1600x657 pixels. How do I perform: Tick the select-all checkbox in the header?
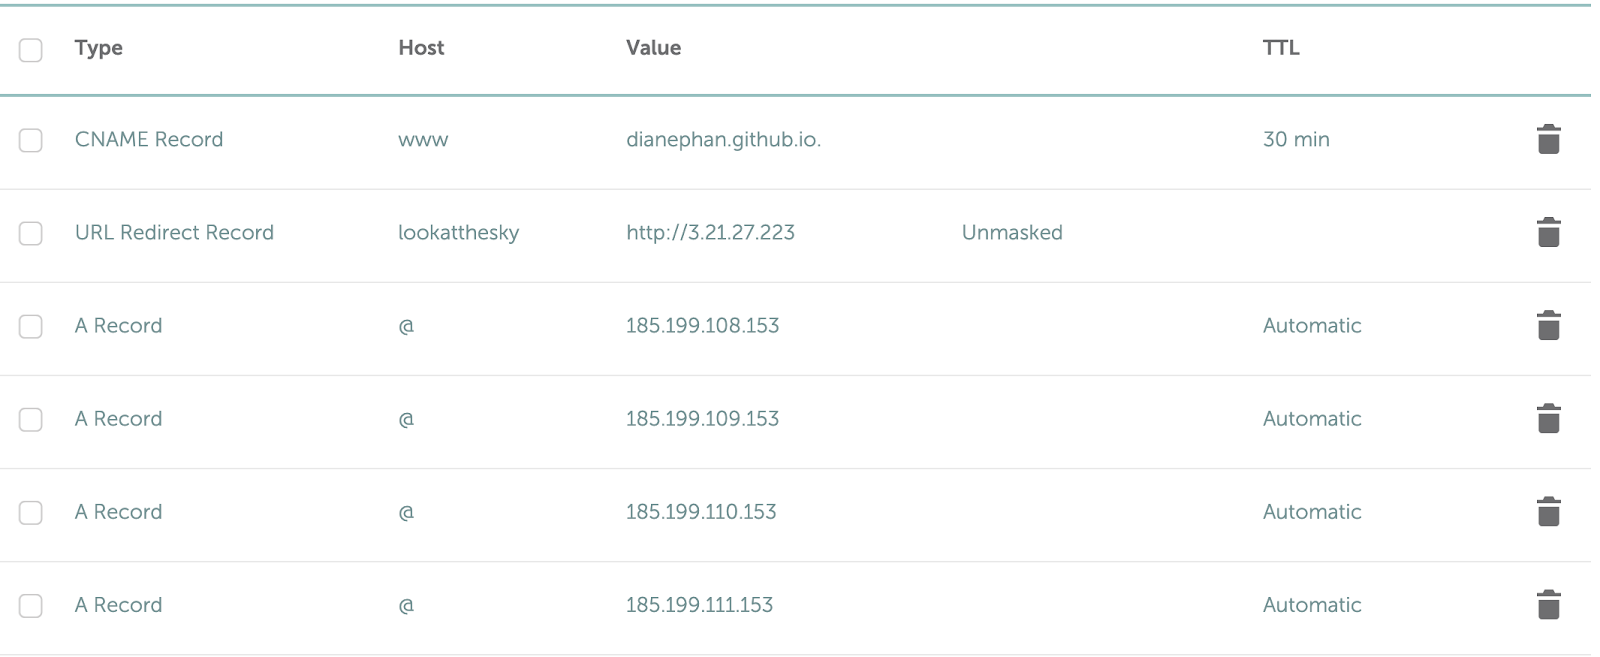31,50
